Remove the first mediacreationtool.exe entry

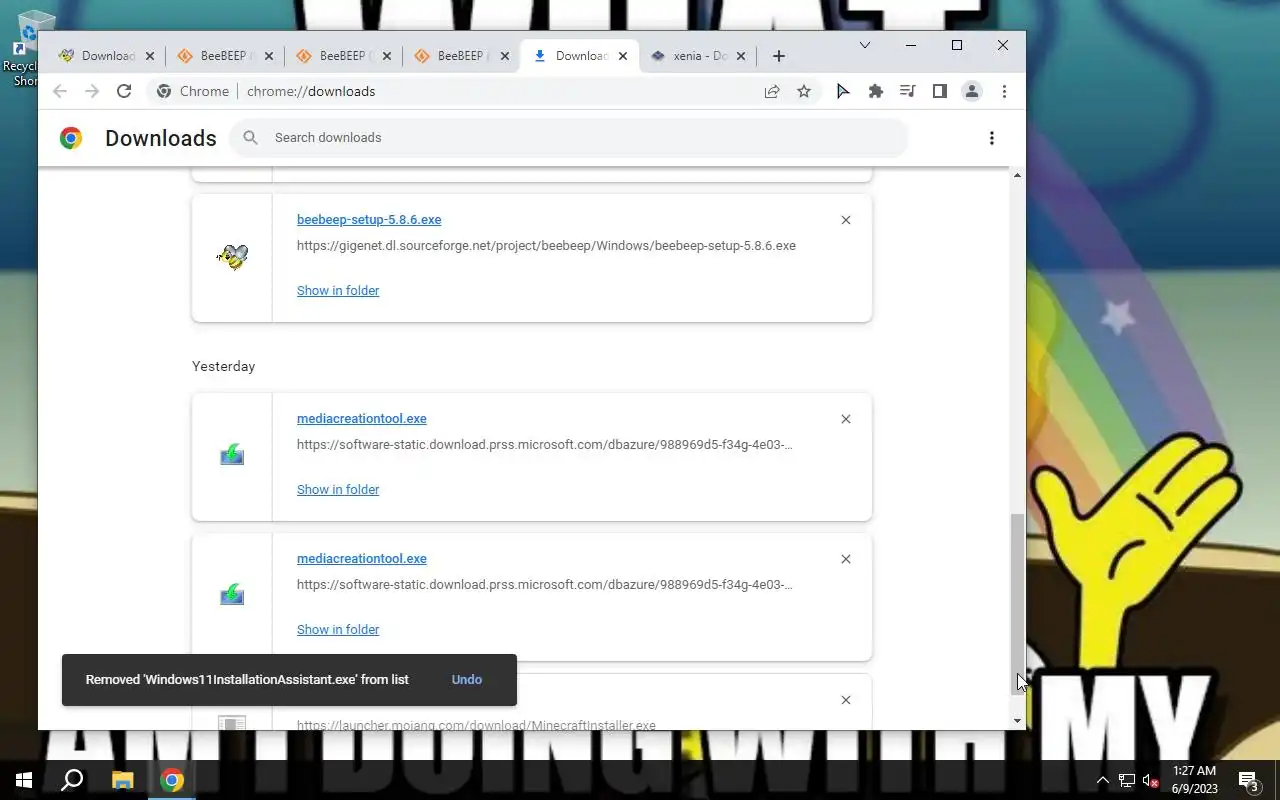point(846,419)
